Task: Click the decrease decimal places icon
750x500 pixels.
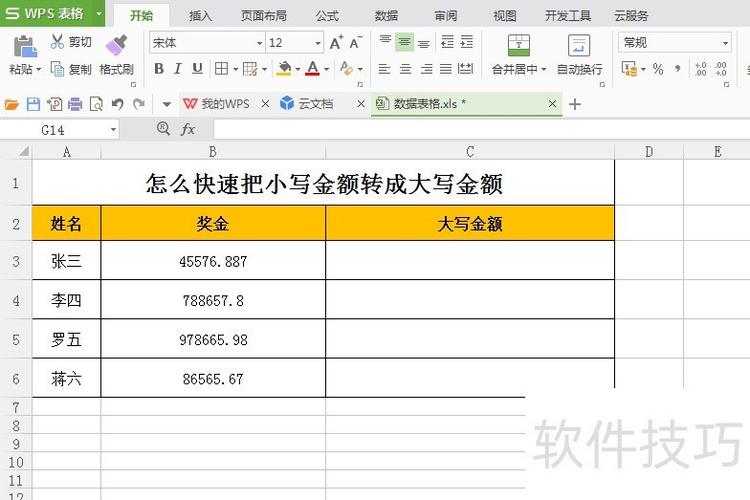Action: [721, 69]
